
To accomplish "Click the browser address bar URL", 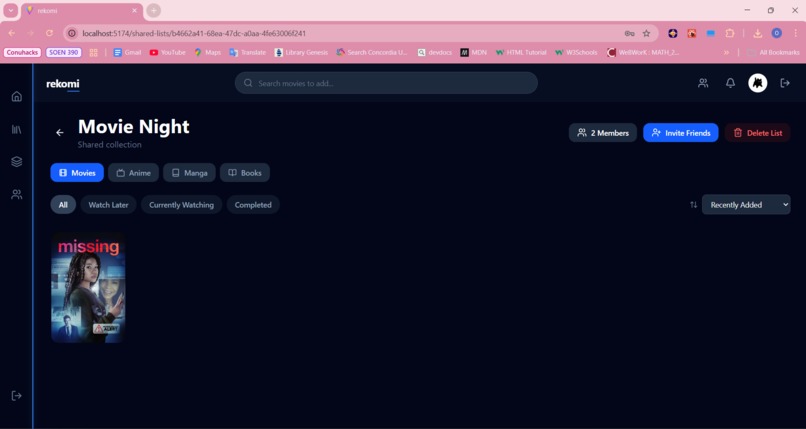I will point(194,33).
